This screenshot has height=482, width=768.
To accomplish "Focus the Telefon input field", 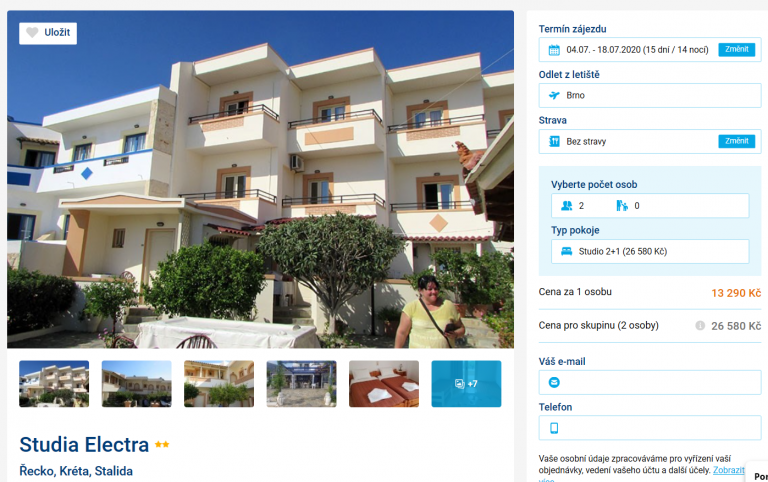I will click(x=650, y=428).
